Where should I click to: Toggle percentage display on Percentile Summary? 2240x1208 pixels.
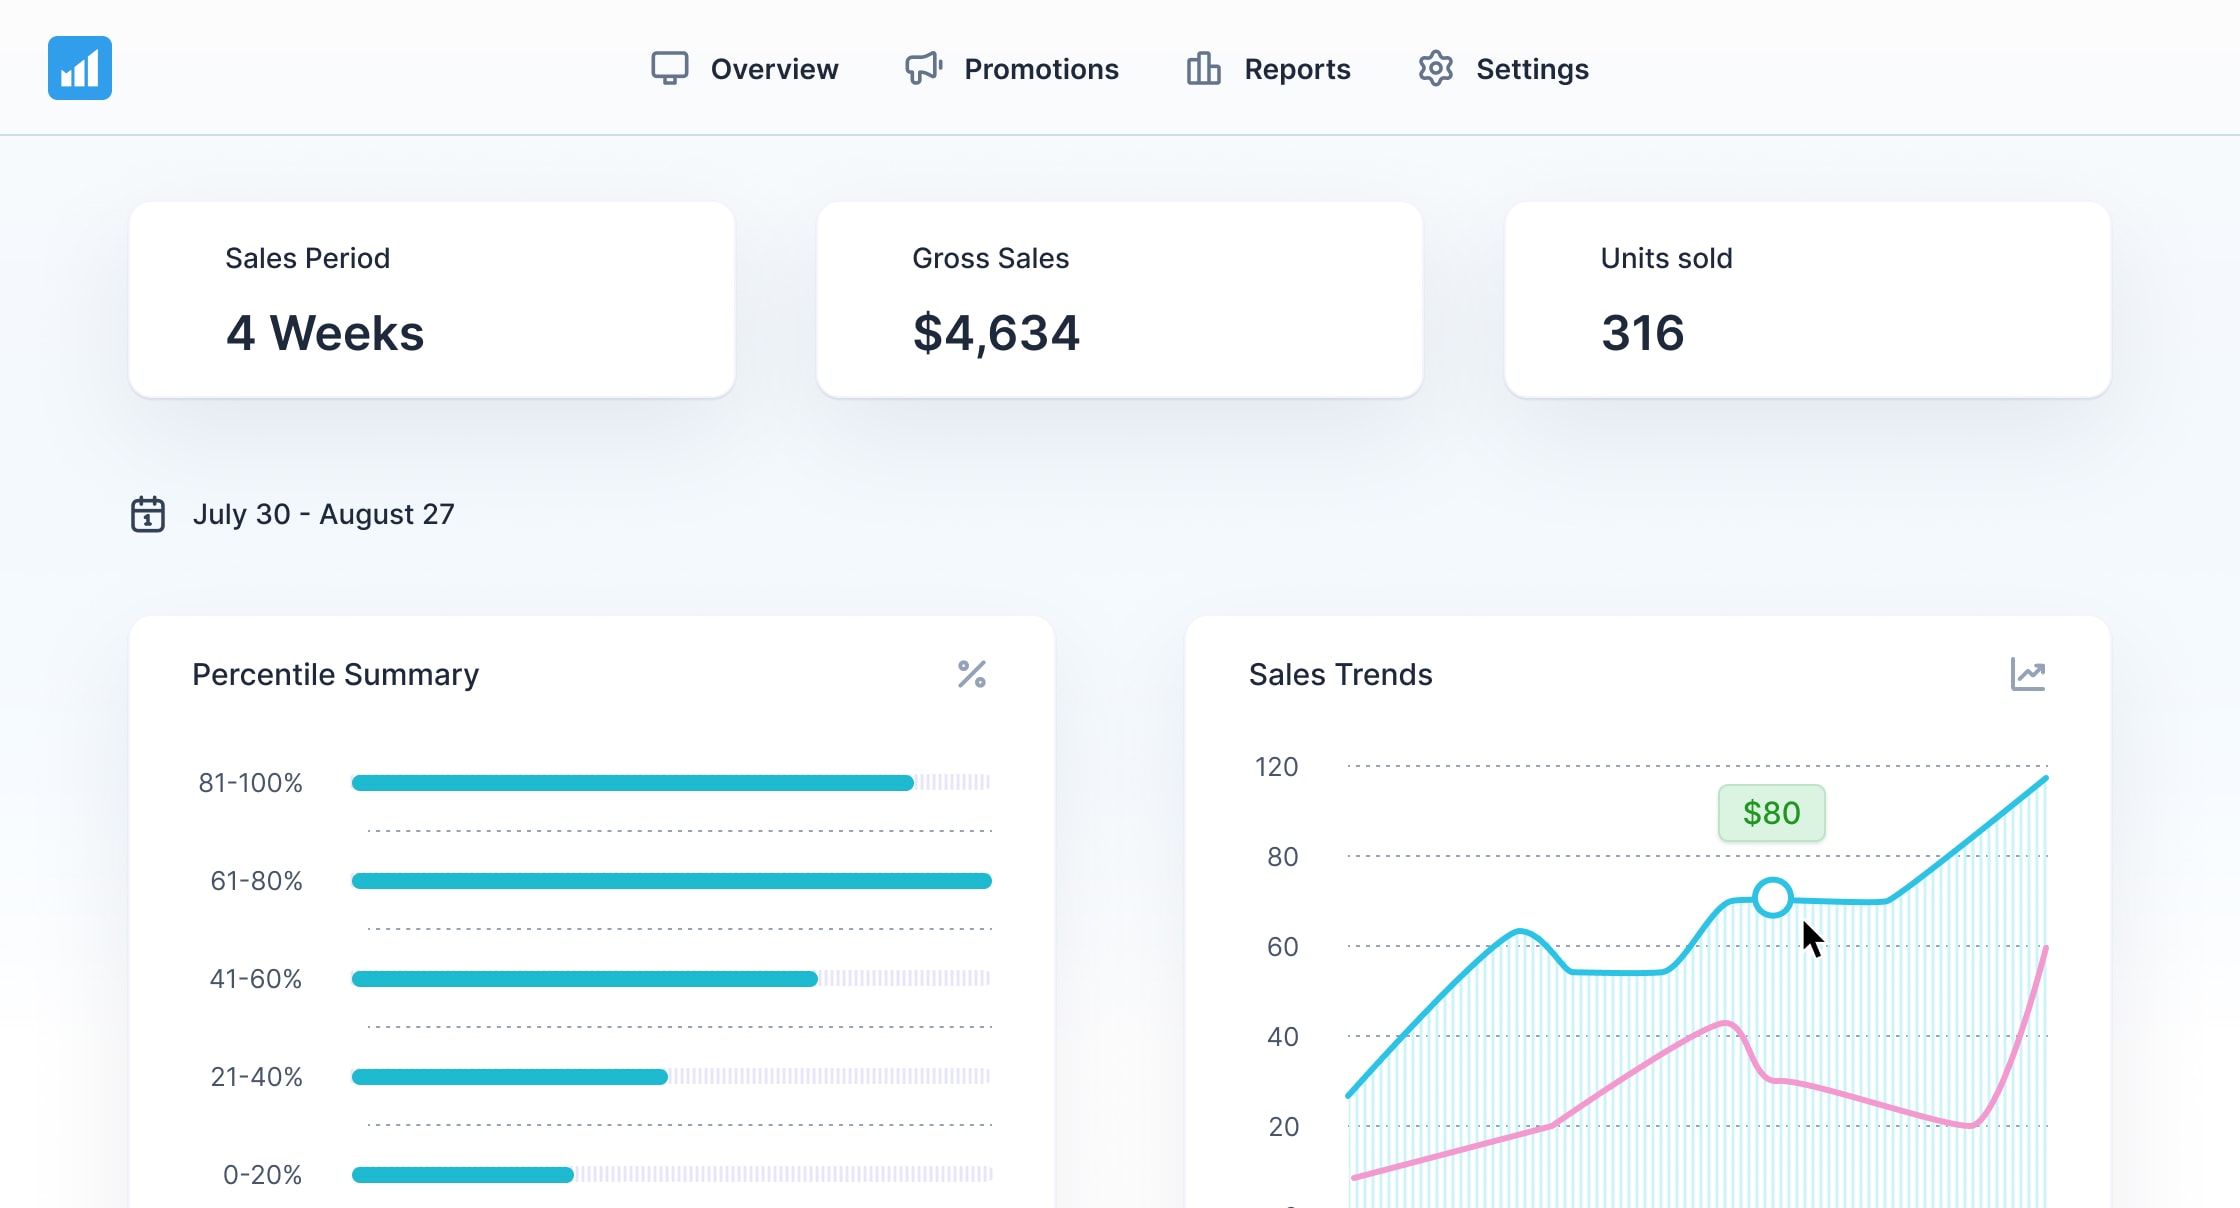971,675
